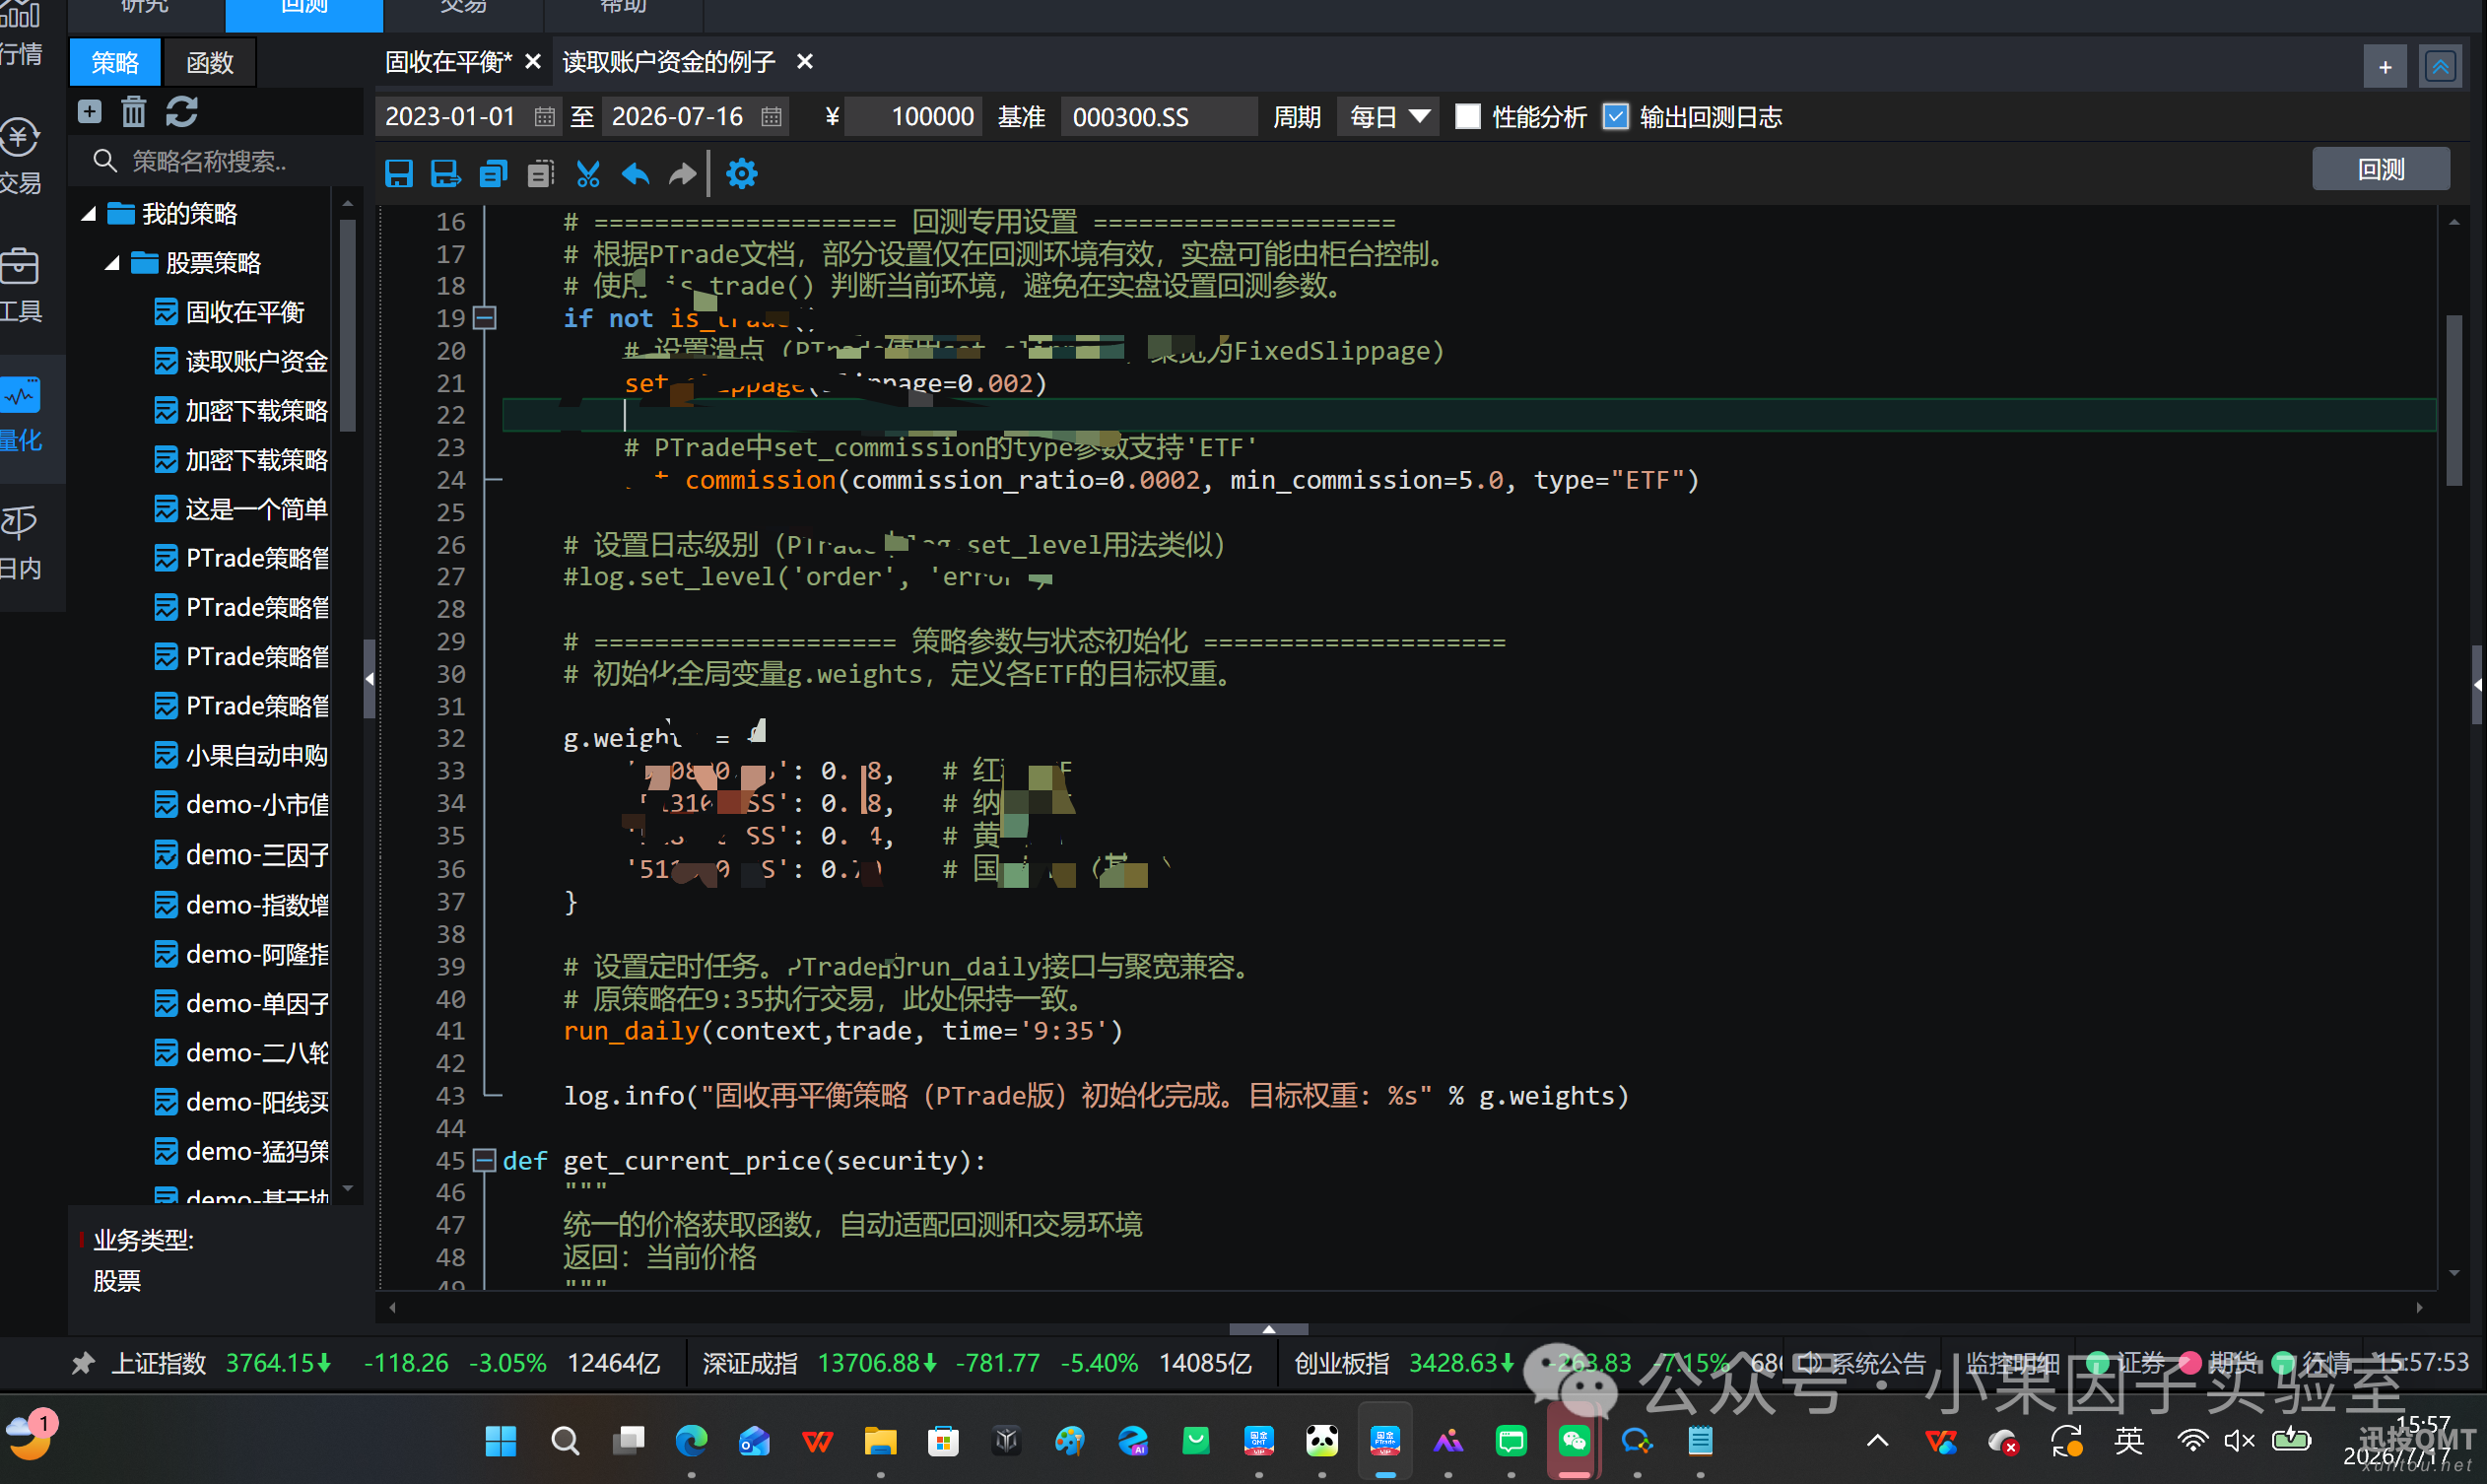Open the 量化 sidebar icon
This screenshot has width=2487, height=1484.
pyautogui.click(x=22, y=415)
